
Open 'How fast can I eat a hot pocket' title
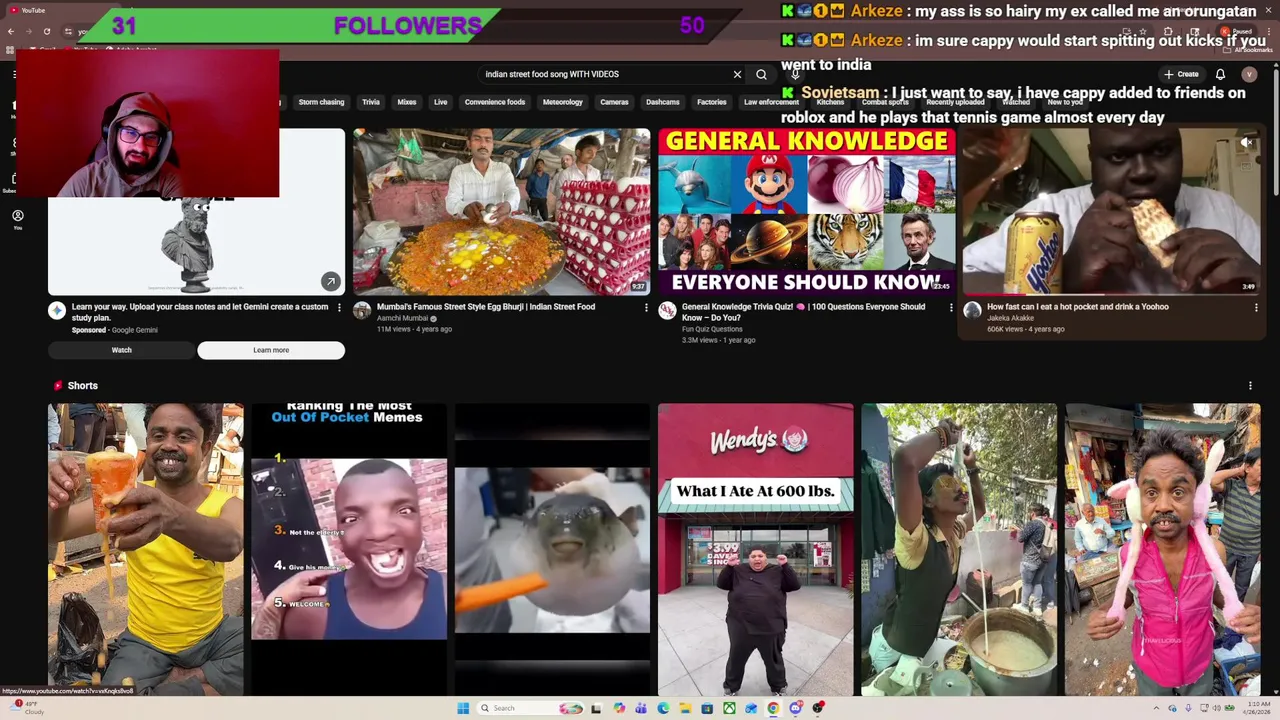1078,307
